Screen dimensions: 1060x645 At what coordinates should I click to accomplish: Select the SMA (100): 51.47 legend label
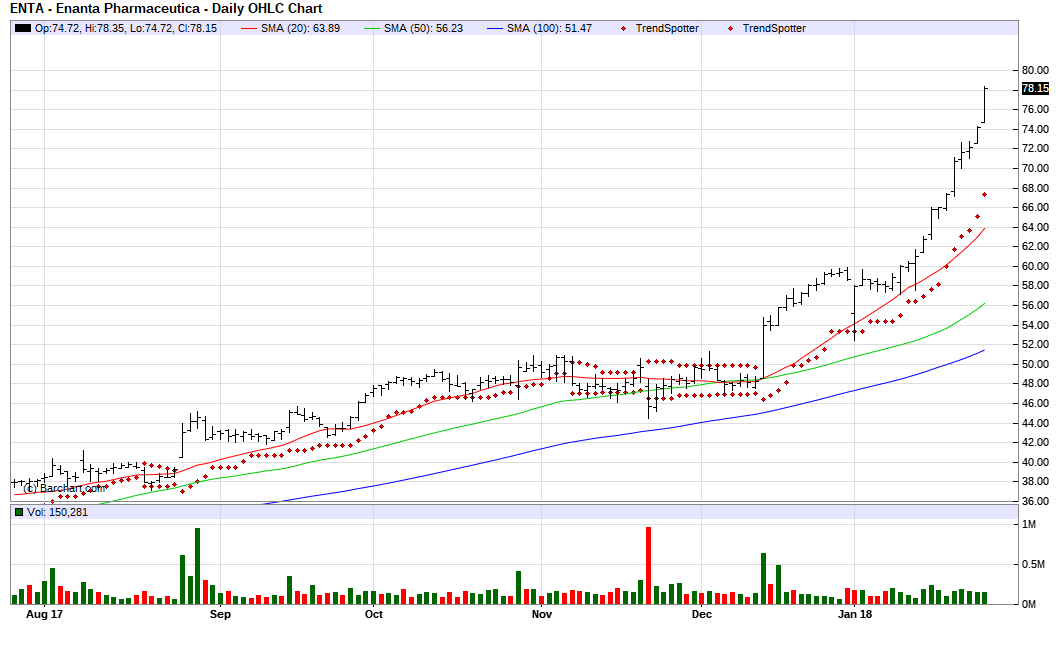tap(549, 28)
